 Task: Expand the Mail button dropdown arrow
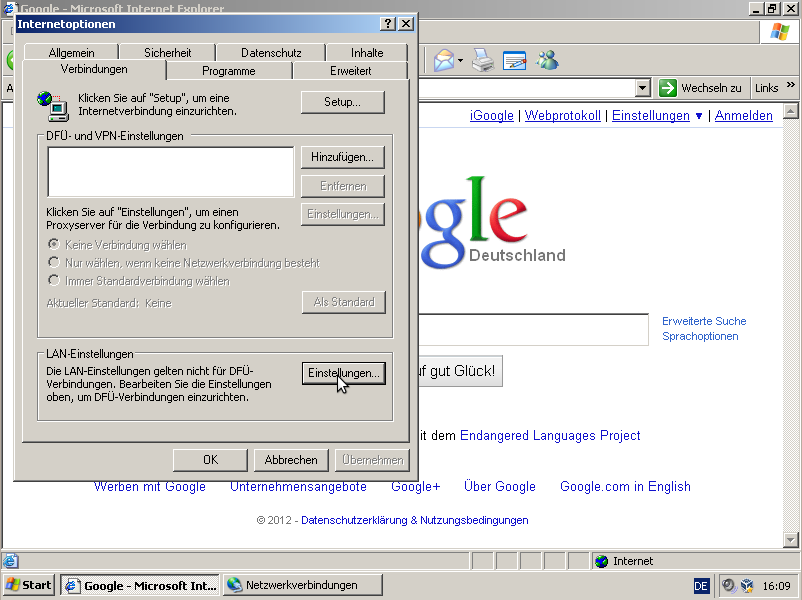[x=461, y=61]
